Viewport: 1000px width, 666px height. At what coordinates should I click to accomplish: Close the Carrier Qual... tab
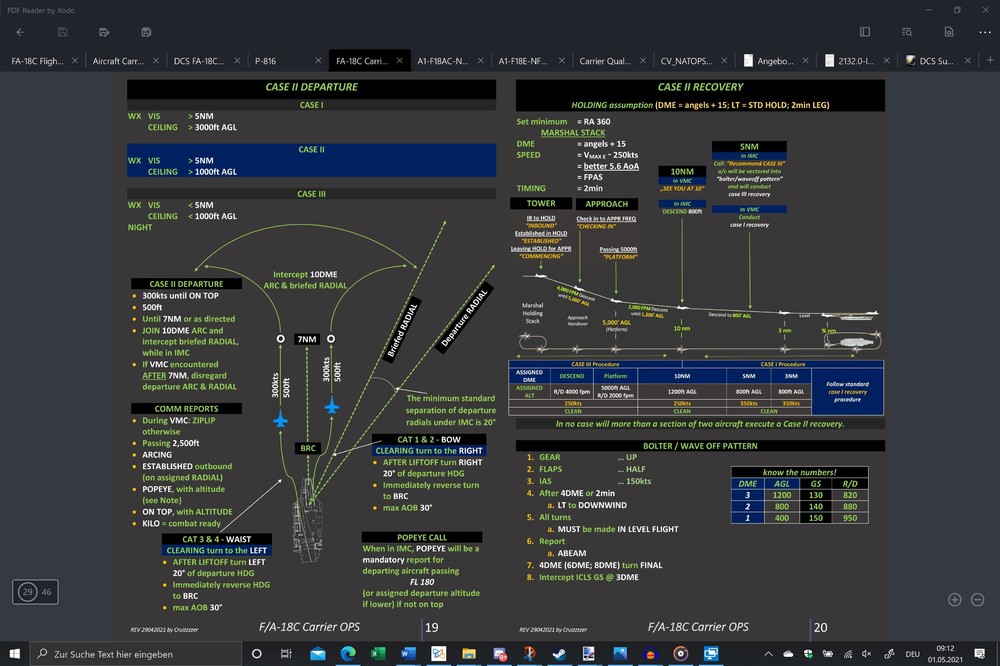[x=643, y=61]
